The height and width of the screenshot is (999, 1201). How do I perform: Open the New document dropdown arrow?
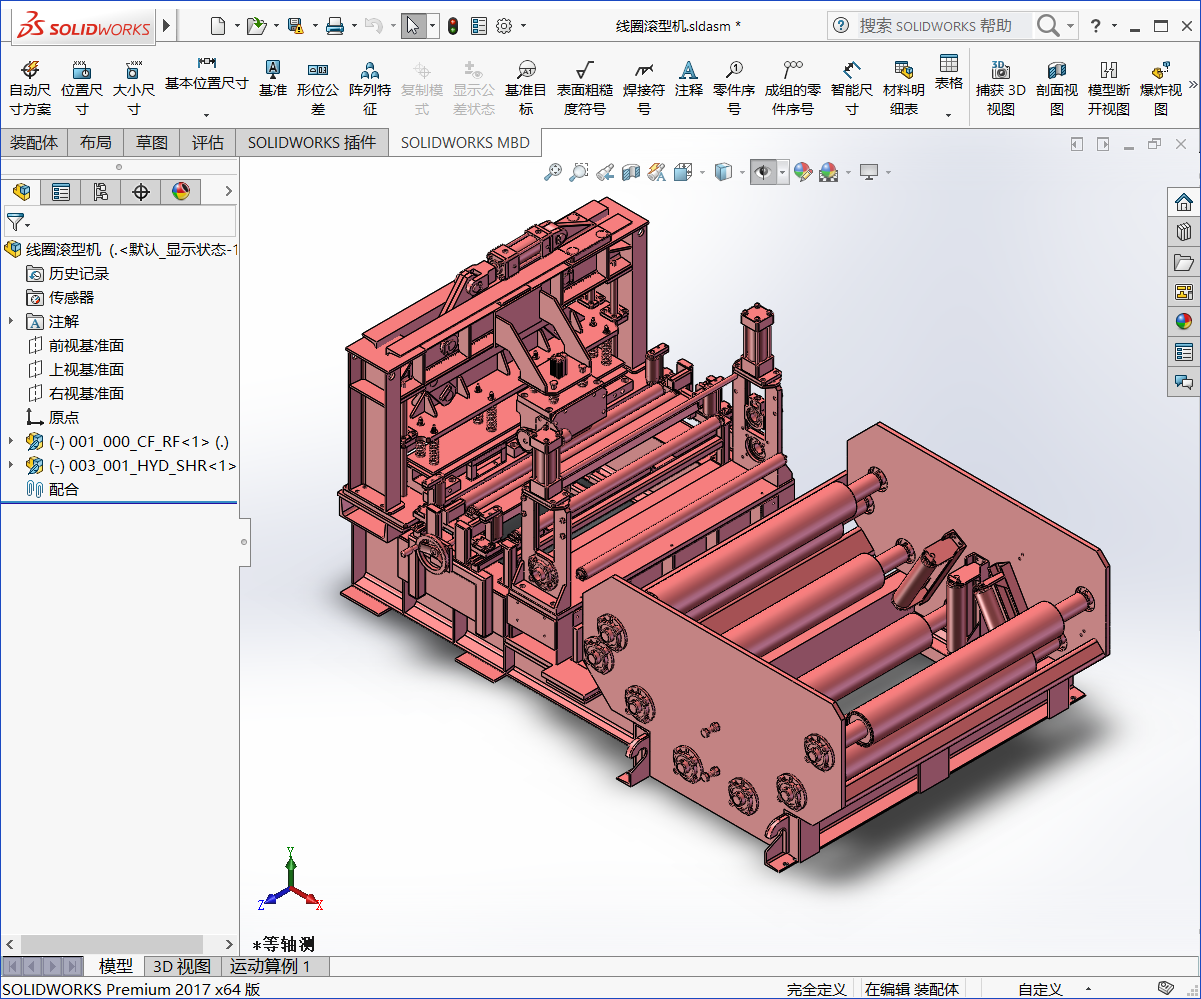click(236, 26)
